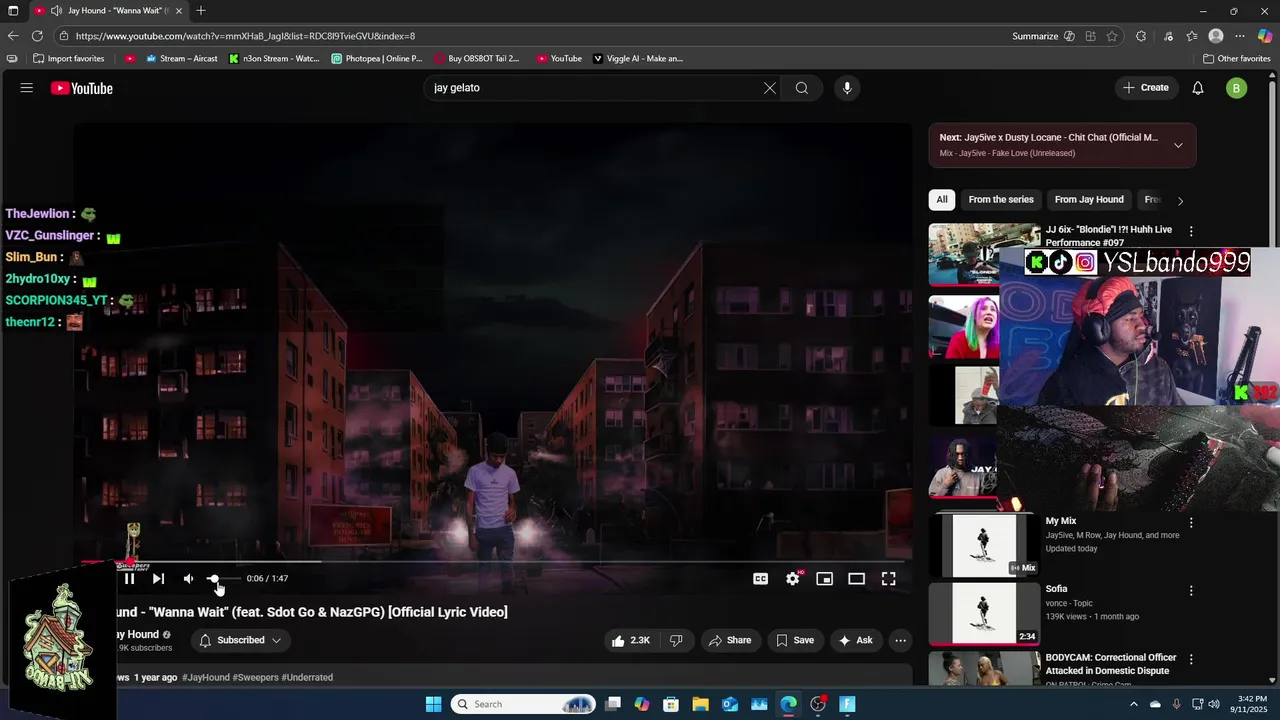Open Viggle AI bookmark

point(638,59)
